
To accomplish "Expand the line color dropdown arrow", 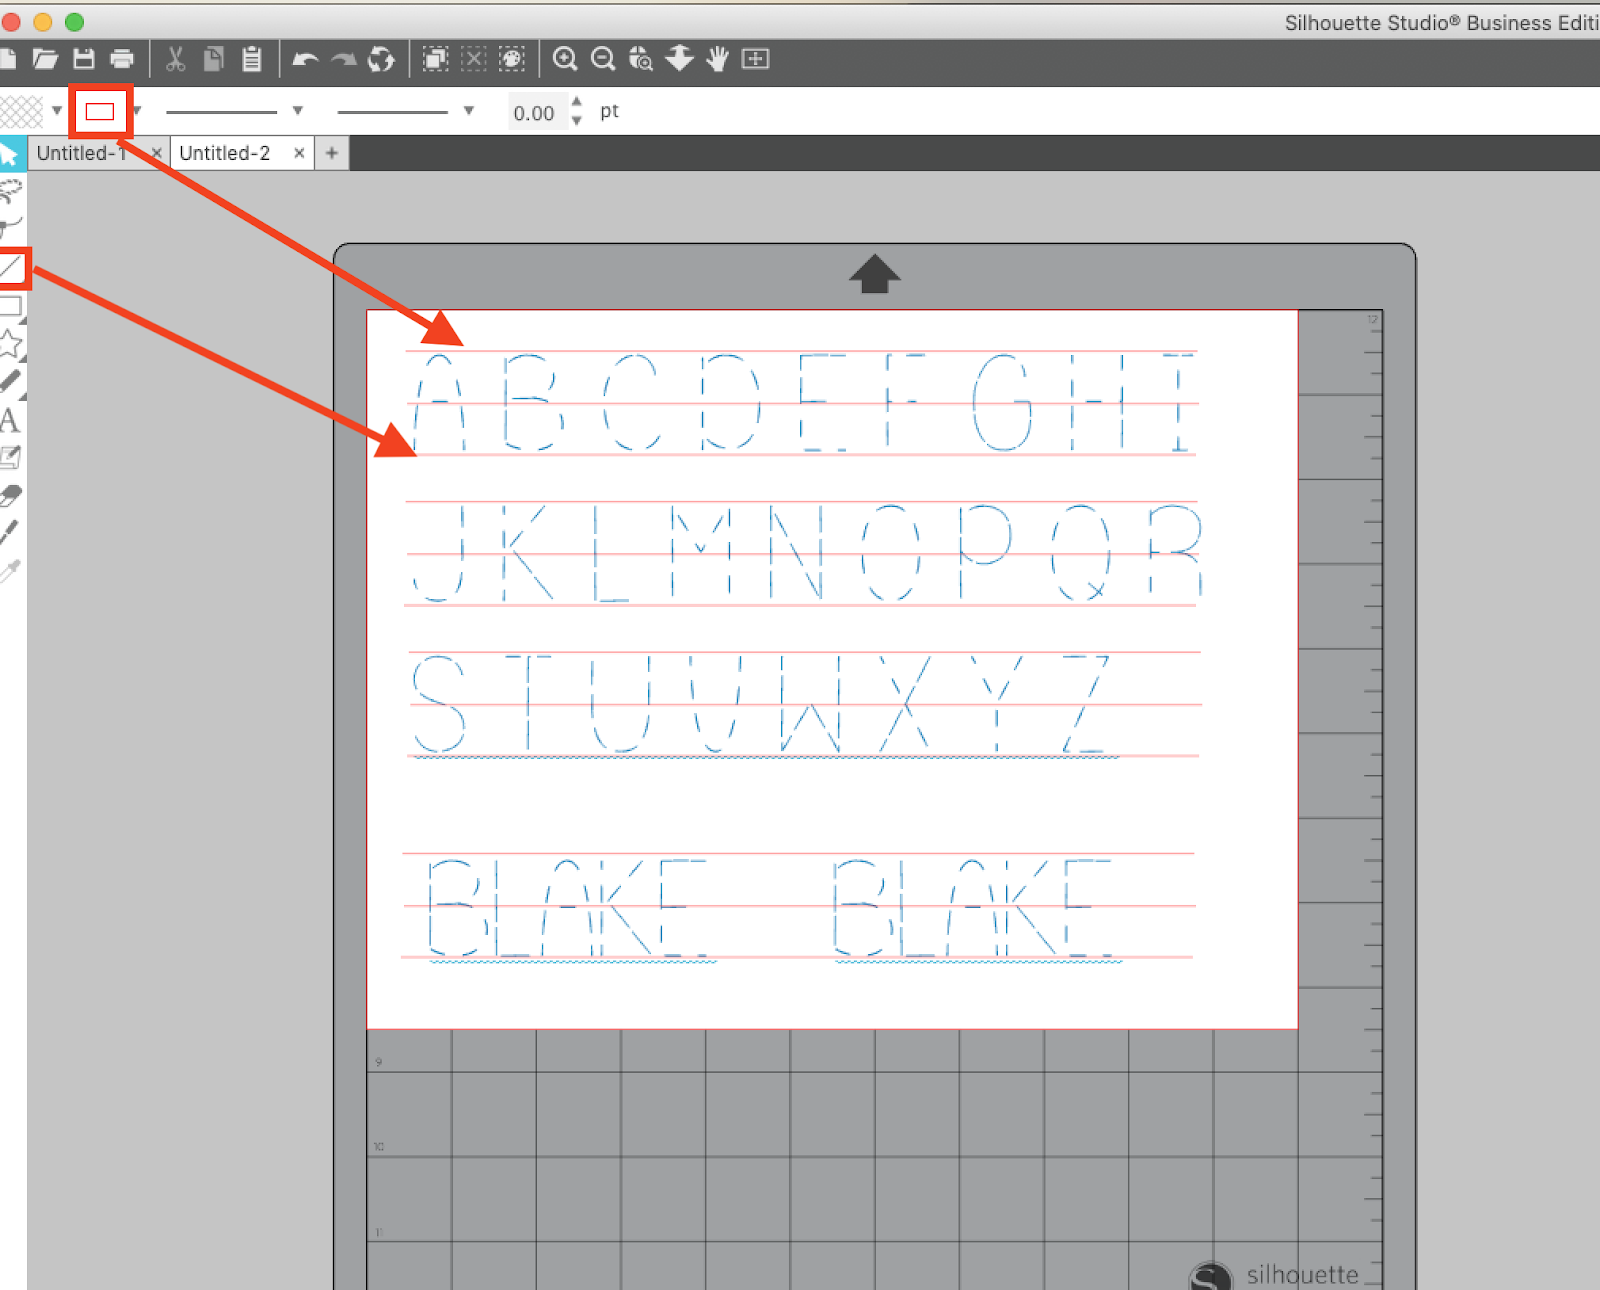I will point(138,111).
